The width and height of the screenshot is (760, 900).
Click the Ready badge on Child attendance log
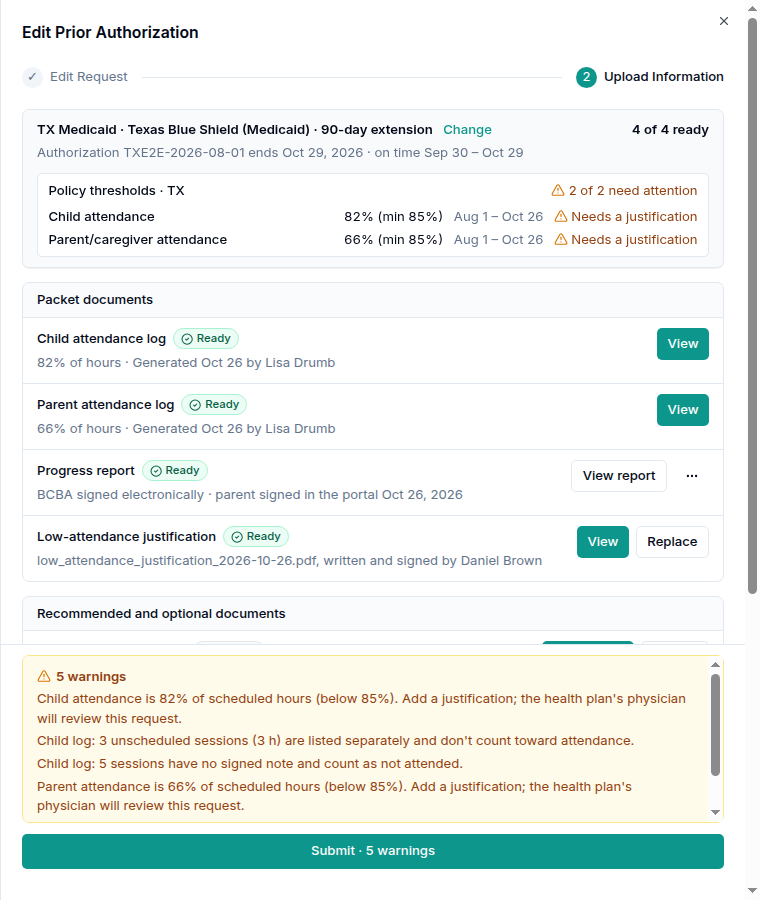206,339
